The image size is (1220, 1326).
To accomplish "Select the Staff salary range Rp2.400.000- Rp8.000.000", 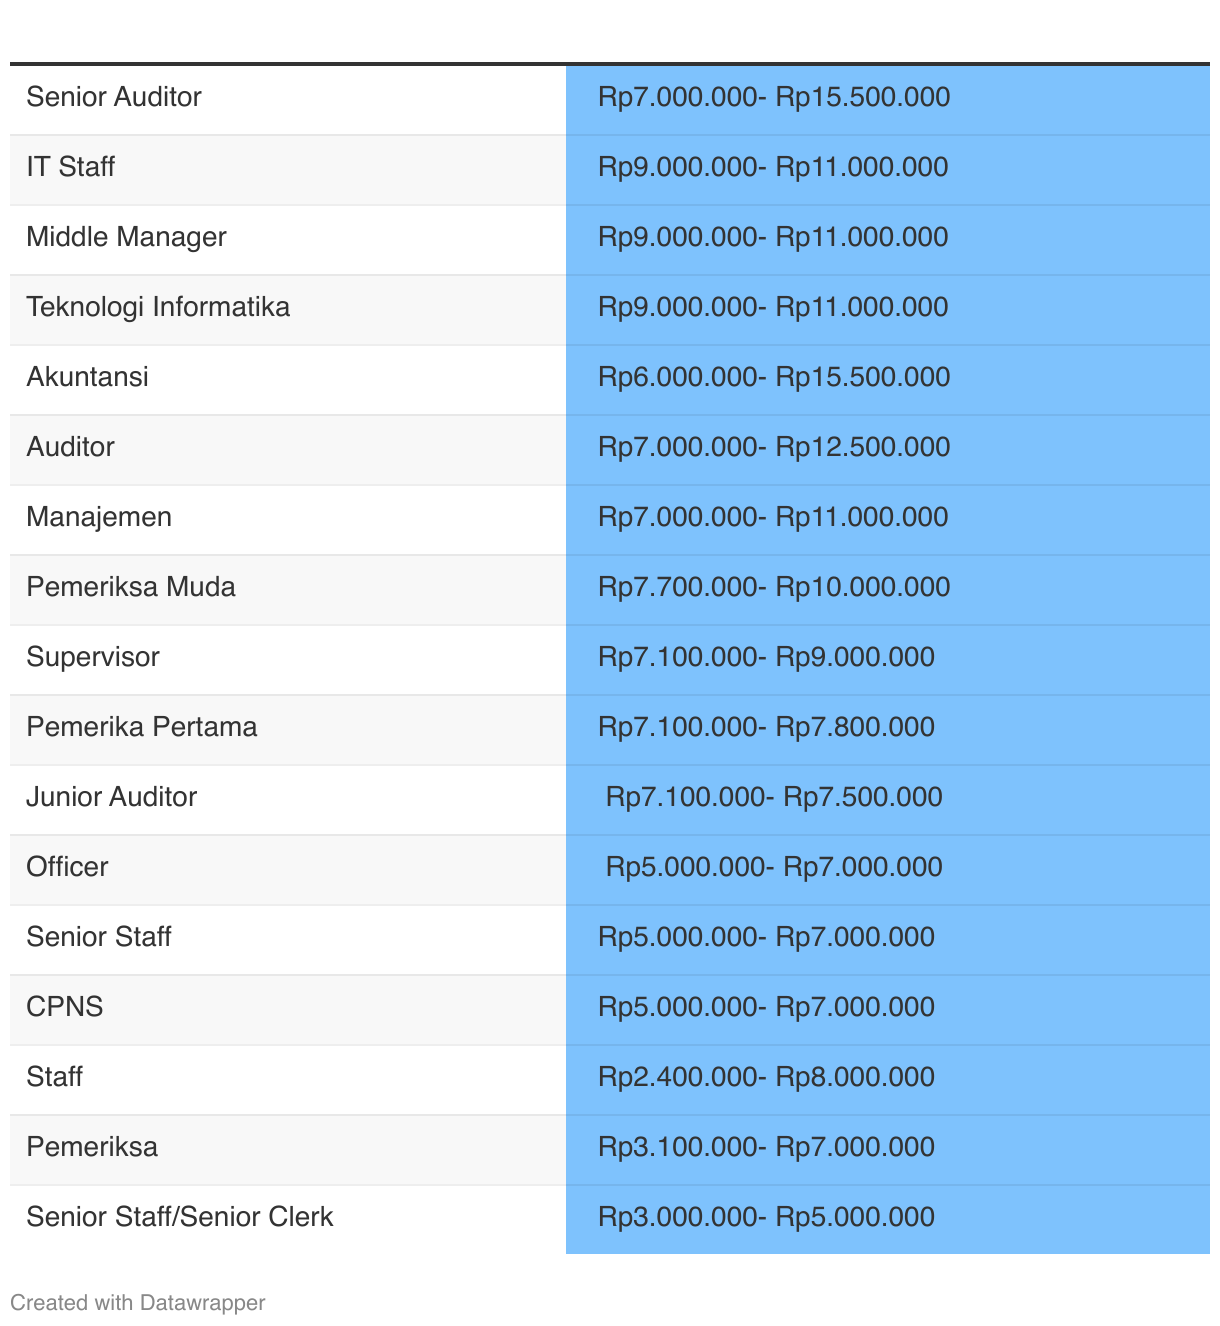I will tap(766, 1077).
